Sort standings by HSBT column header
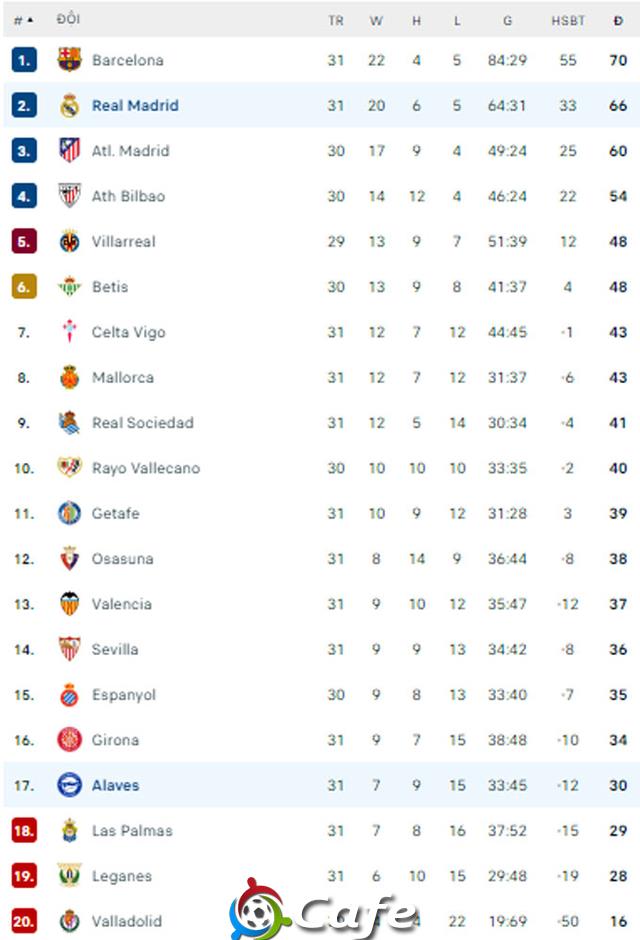This screenshot has width=640, height=940. tap(567, 20)
